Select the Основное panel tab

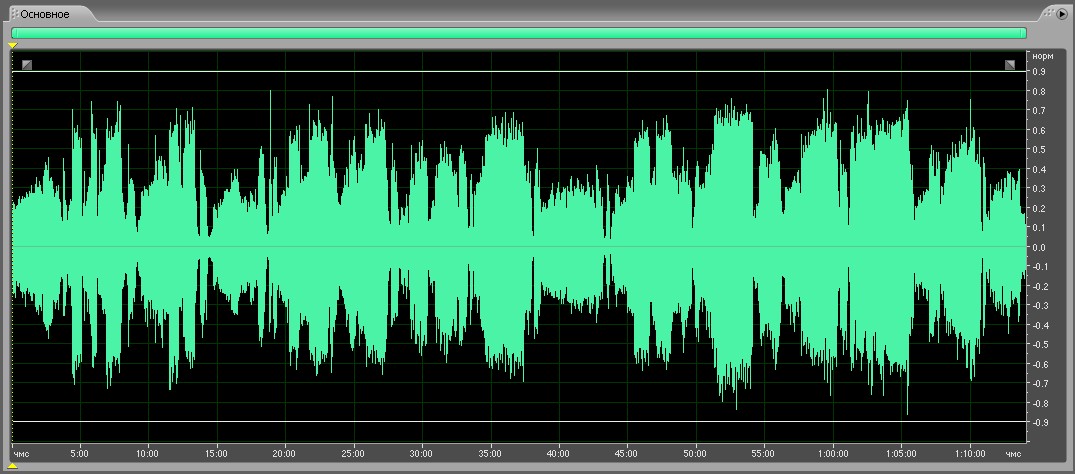pyautogui.click(x=45, y=14)
